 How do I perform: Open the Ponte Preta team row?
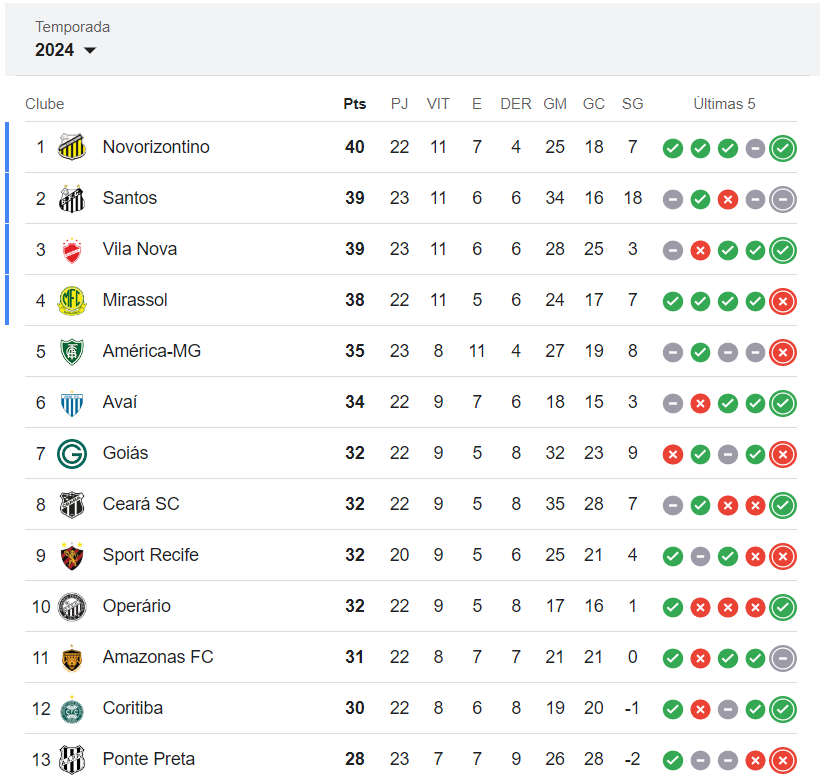[x=149, y=759]
